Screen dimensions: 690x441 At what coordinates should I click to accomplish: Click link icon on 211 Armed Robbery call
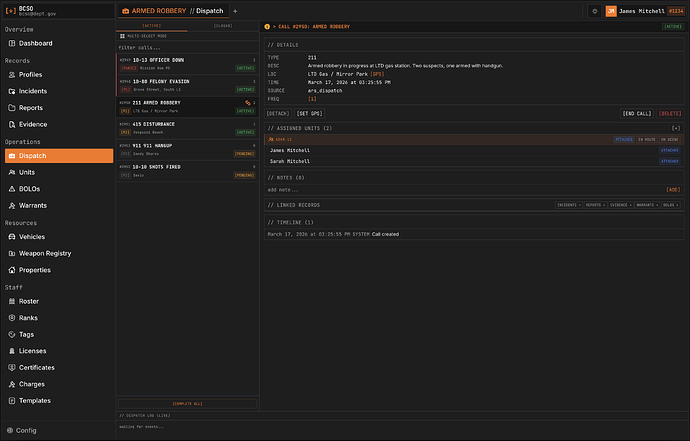[x=248, y=103]
